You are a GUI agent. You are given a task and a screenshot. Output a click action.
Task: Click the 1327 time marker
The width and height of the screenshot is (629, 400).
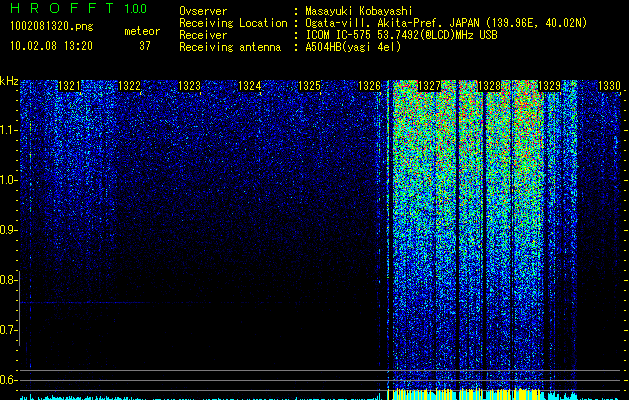[429, 86]
